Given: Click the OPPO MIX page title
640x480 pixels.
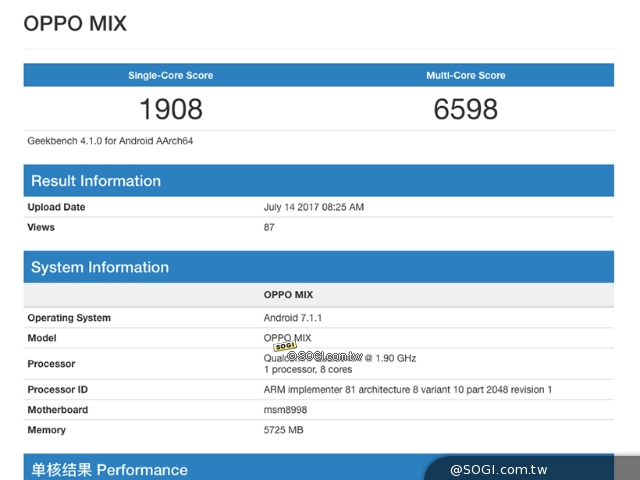Looking at the screenshot, I should pyautogui.click(x=75, y=24).
